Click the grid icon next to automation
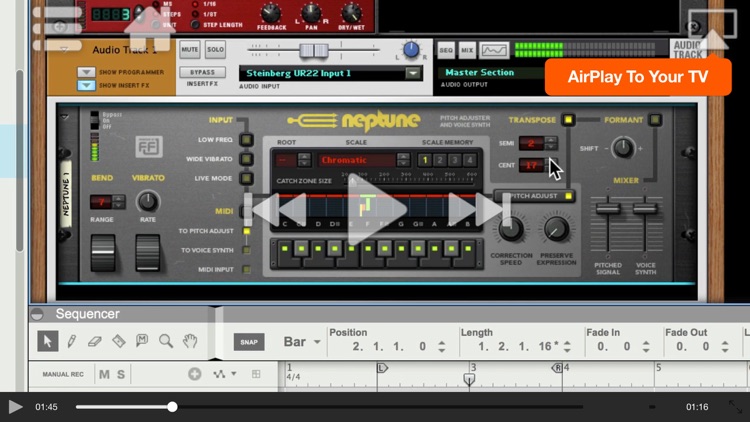Viewport: 750px width, 422px height. (256, 374)
